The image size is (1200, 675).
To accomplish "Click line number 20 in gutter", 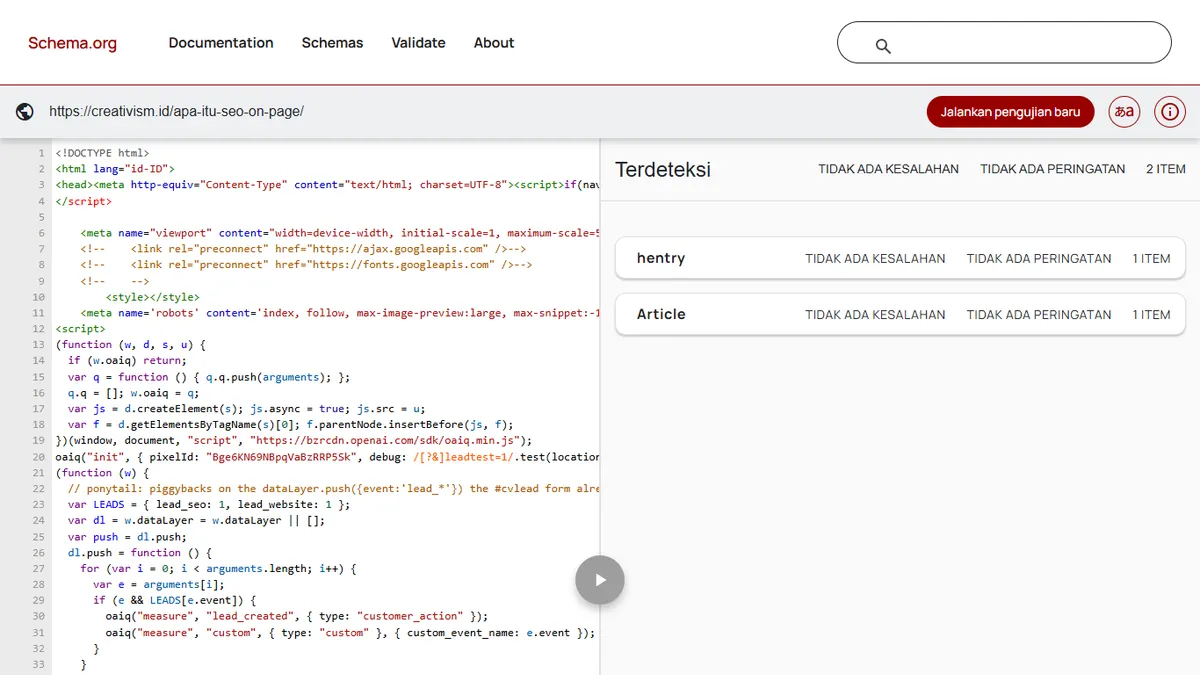I will coord(38,456).
